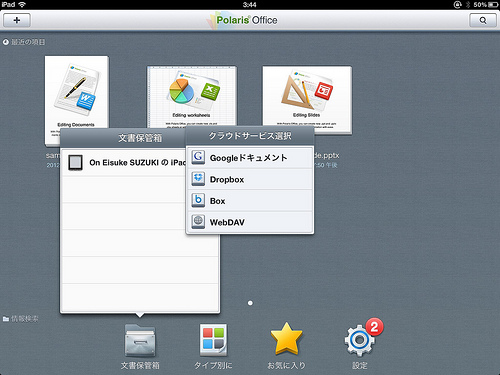Tap the orientation lock status icon
500x375 pixels.
coord(457,5)
